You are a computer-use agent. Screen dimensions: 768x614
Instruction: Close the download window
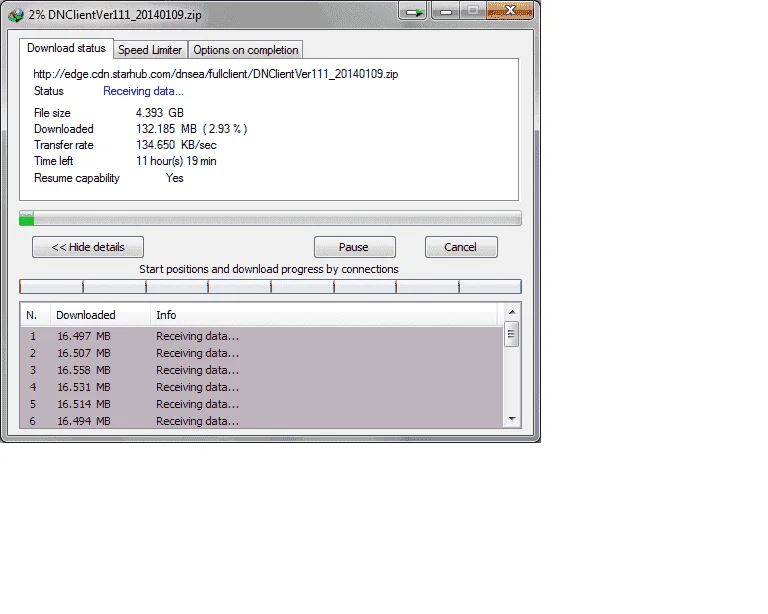(x=510, y=11)
